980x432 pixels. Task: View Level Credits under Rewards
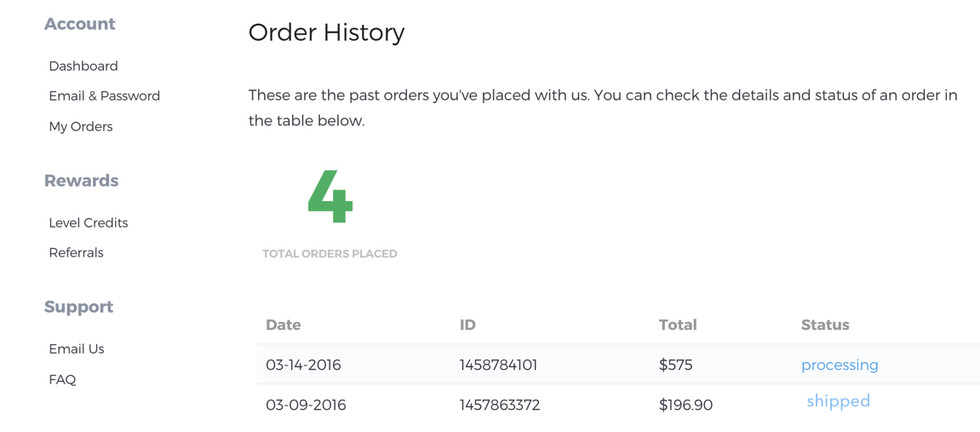[x=88, y=223]
